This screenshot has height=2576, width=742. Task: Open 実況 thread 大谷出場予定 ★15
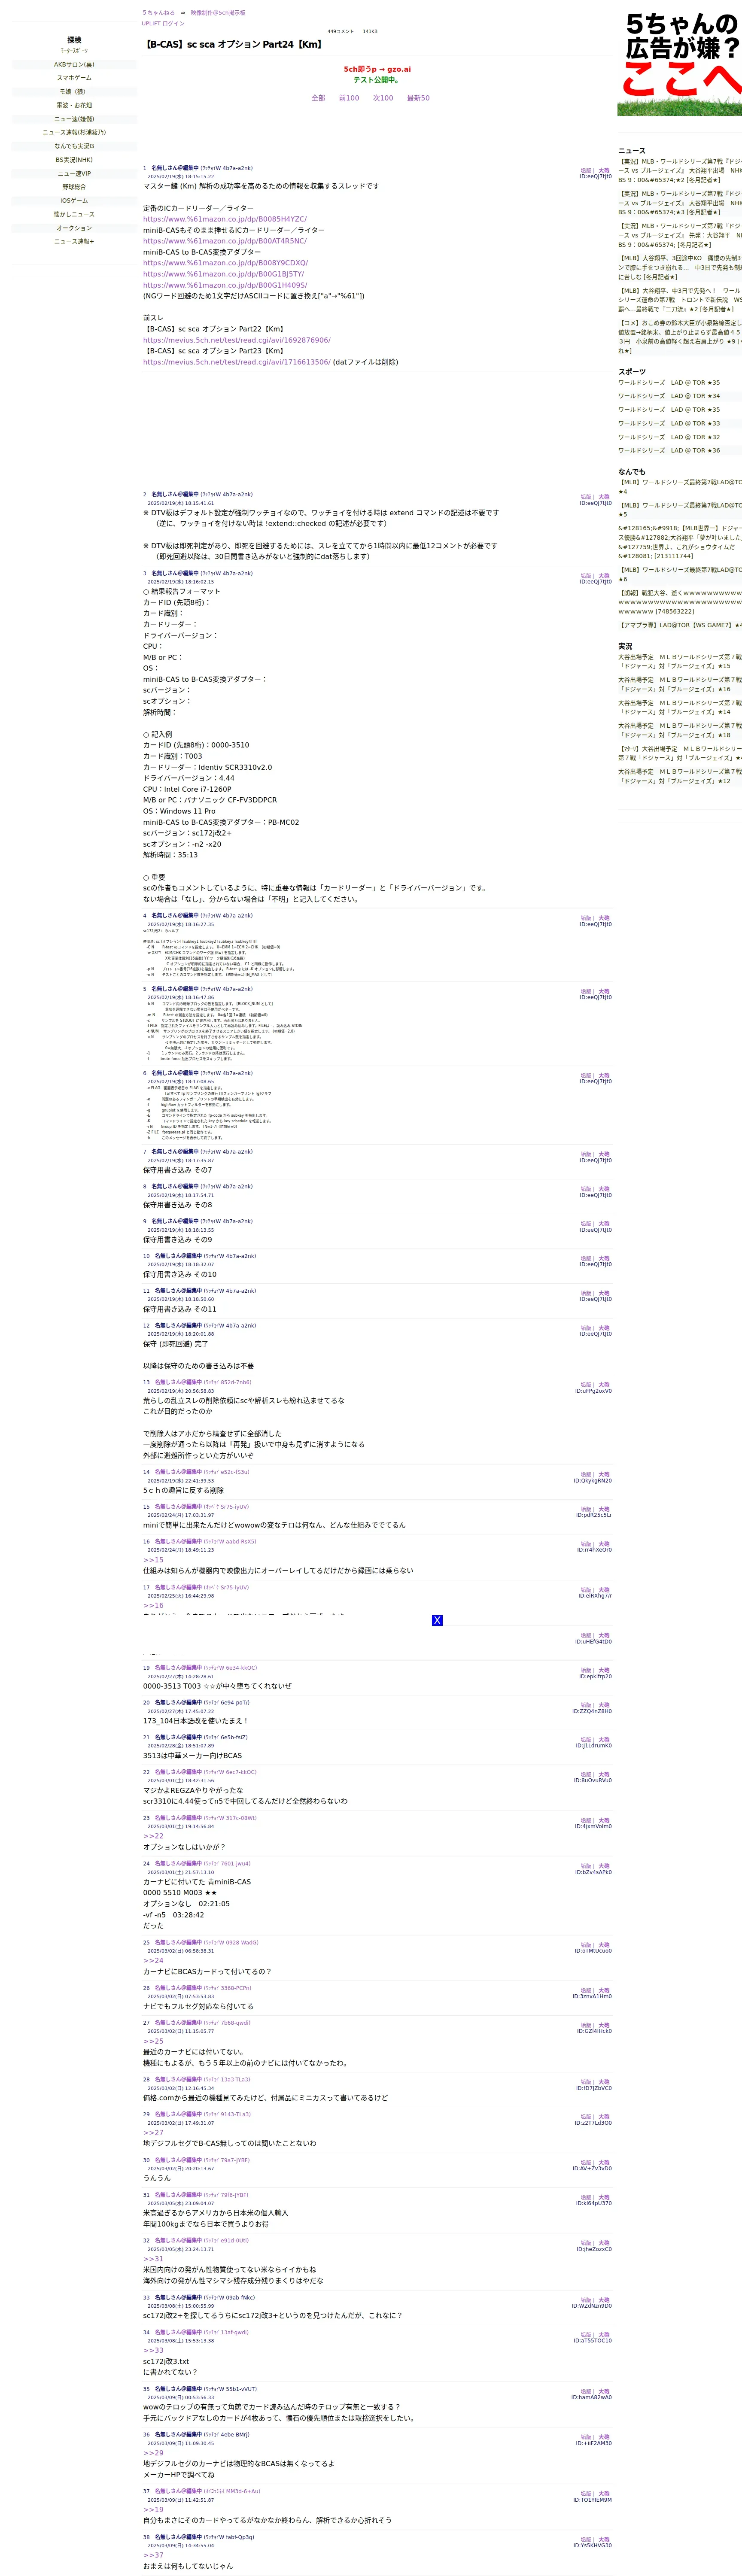click(x=680, y=661)
